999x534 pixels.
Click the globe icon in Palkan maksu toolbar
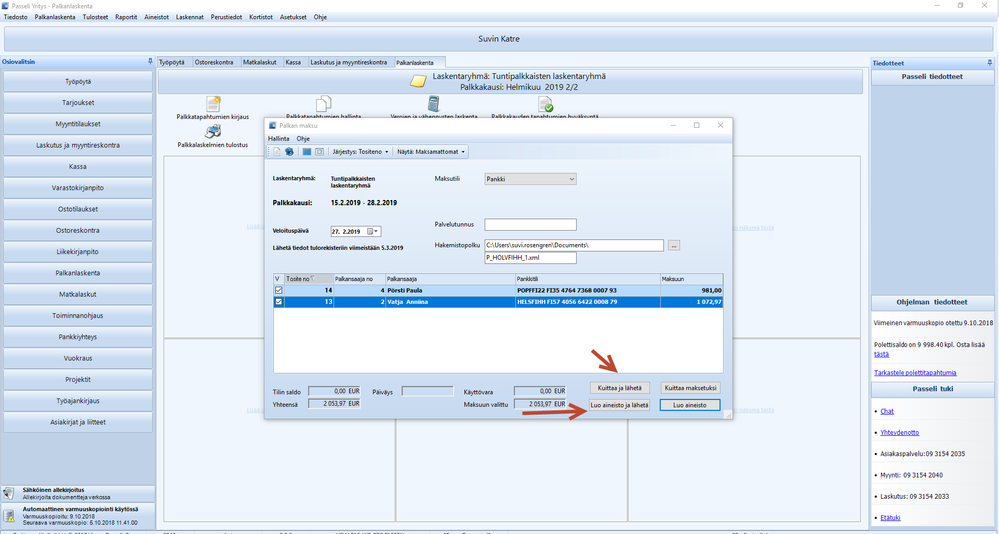pyautogui.click(x=289, y=152)
